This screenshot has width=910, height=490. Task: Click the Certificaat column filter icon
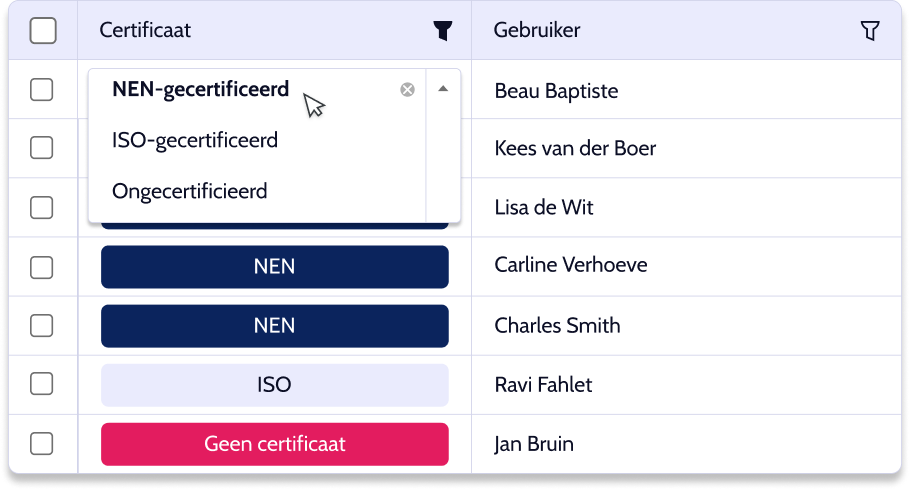pos(443,31)
